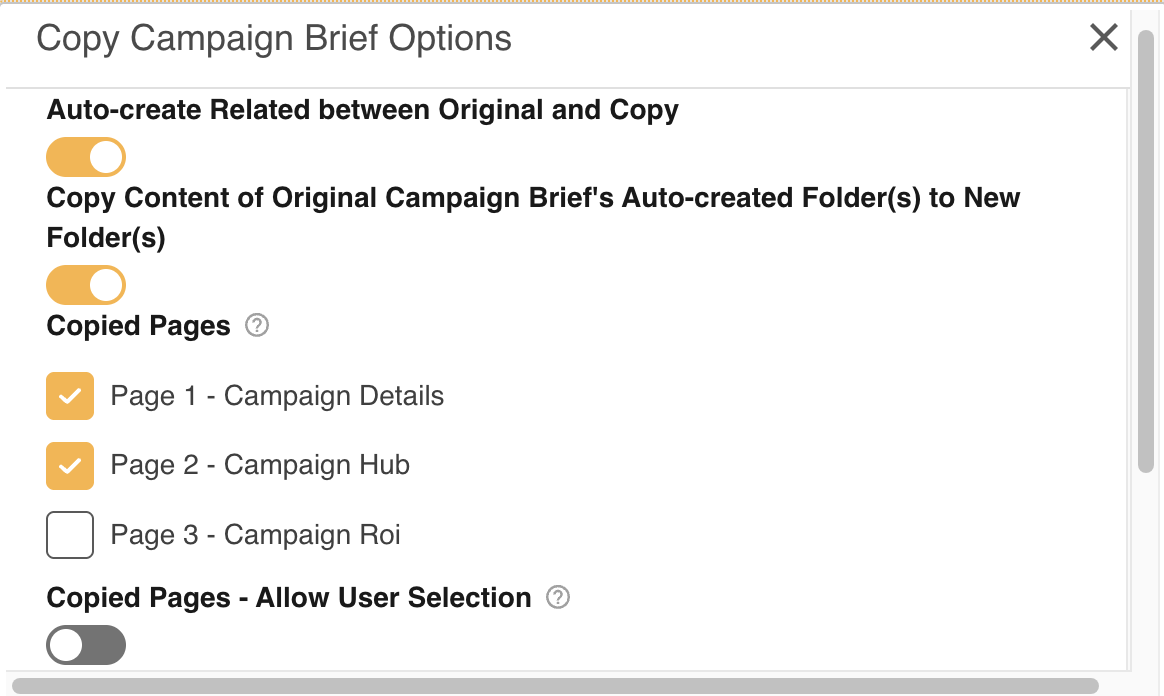
Task: Click the vertical scrollbar thumb
Action: [x=1145, y=252]
